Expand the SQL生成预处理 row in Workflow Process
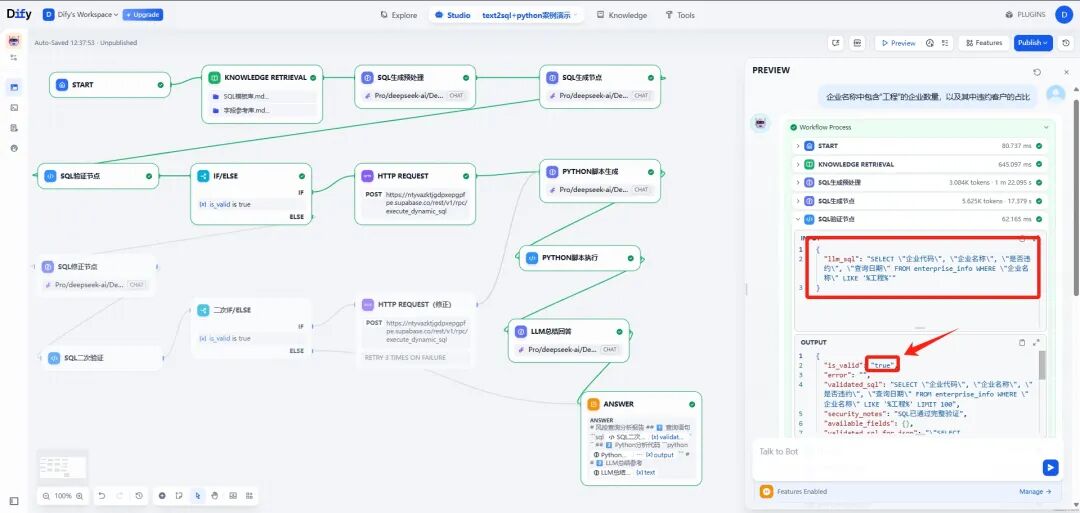This screenshot has height=513, width=1080. coord(919,182)
